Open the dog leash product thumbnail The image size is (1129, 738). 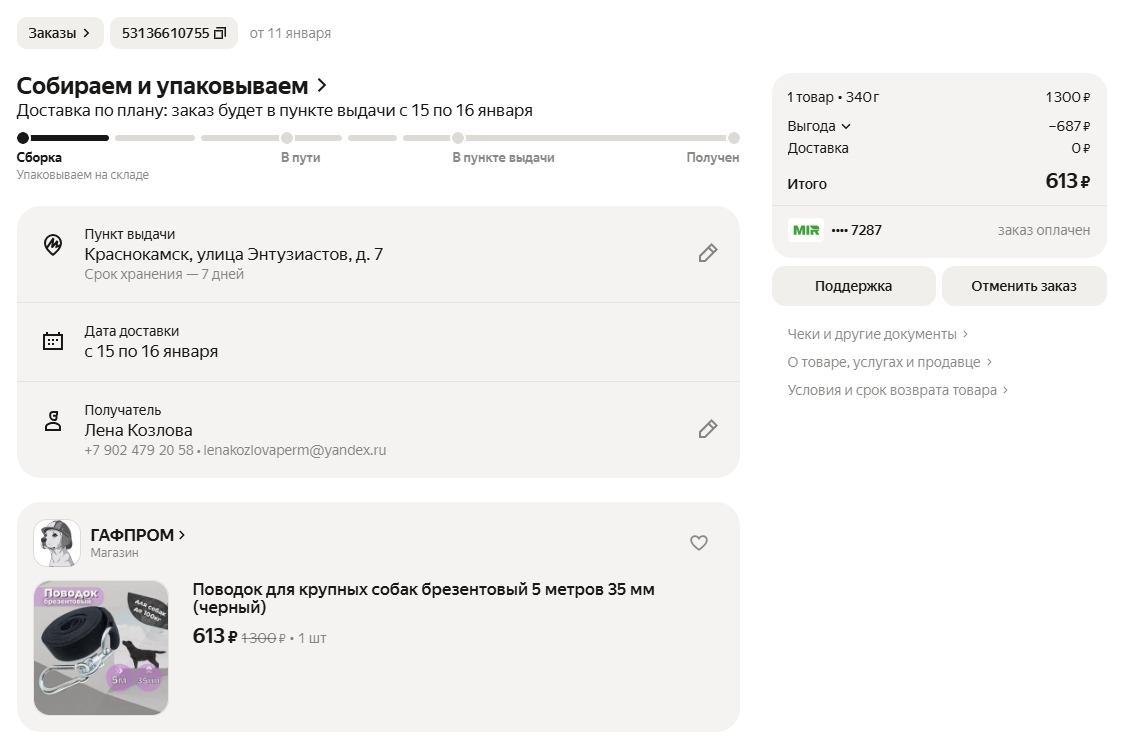[101, 648]
